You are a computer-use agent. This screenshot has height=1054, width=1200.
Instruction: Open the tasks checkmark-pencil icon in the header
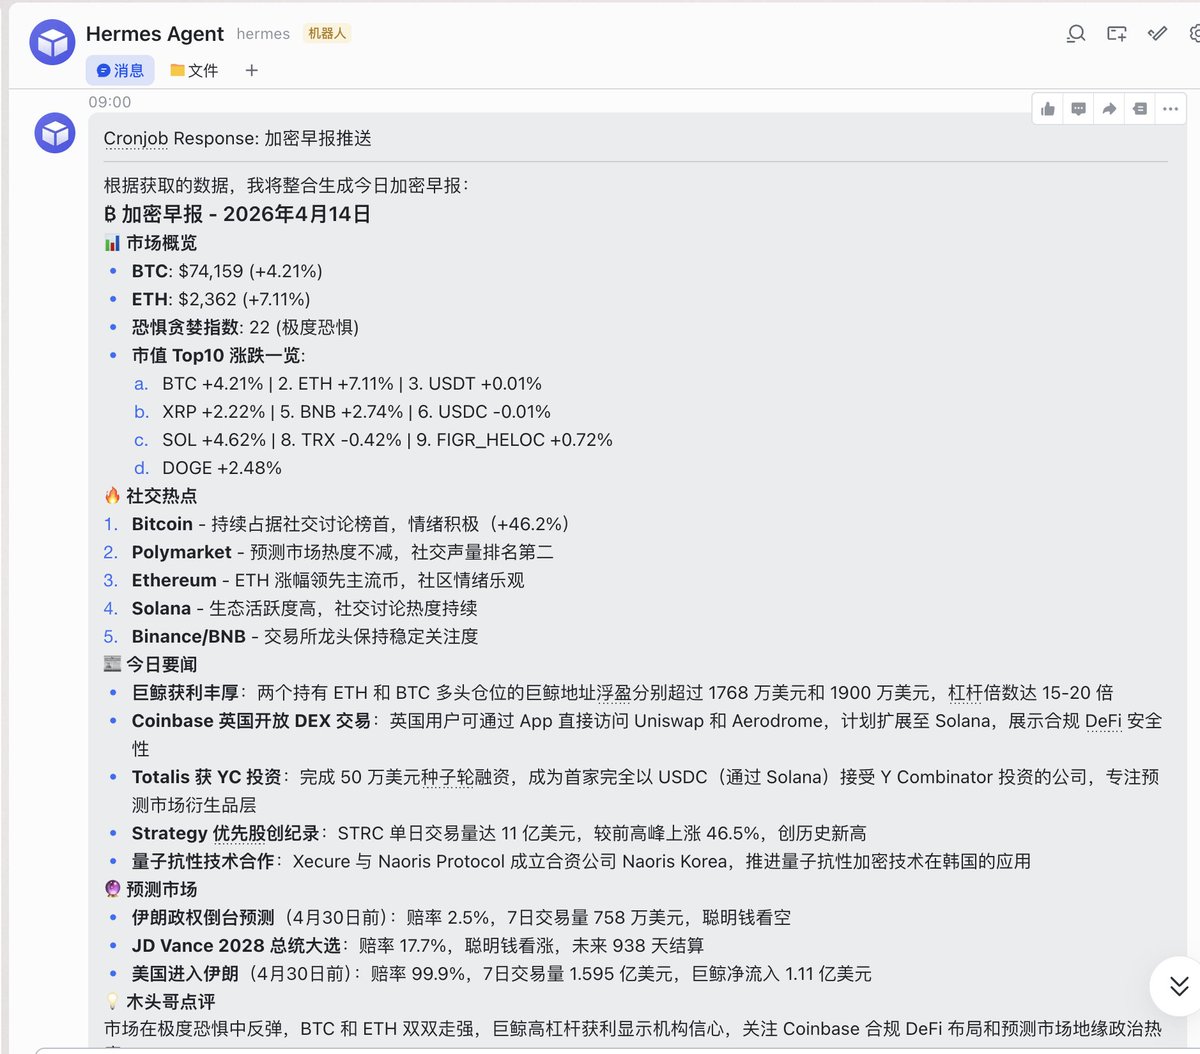(1157, 34)
